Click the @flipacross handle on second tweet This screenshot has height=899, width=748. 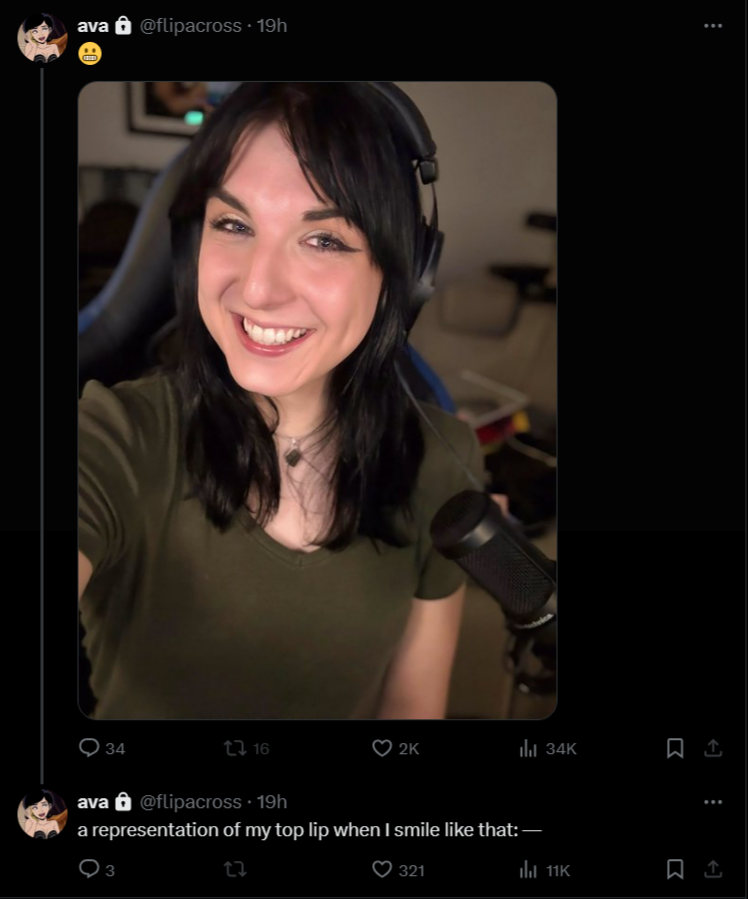(x=191, y=802)
